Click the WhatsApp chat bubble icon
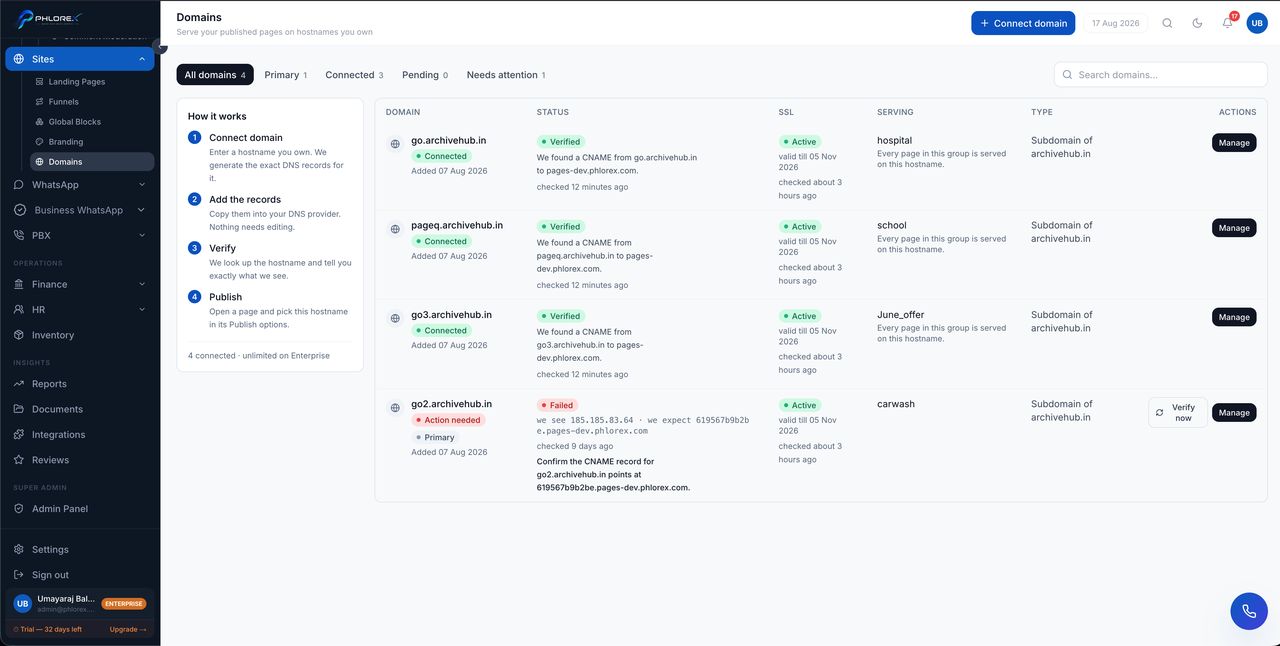Viewport: 1280px width, 646px height. tap(19, 185)
